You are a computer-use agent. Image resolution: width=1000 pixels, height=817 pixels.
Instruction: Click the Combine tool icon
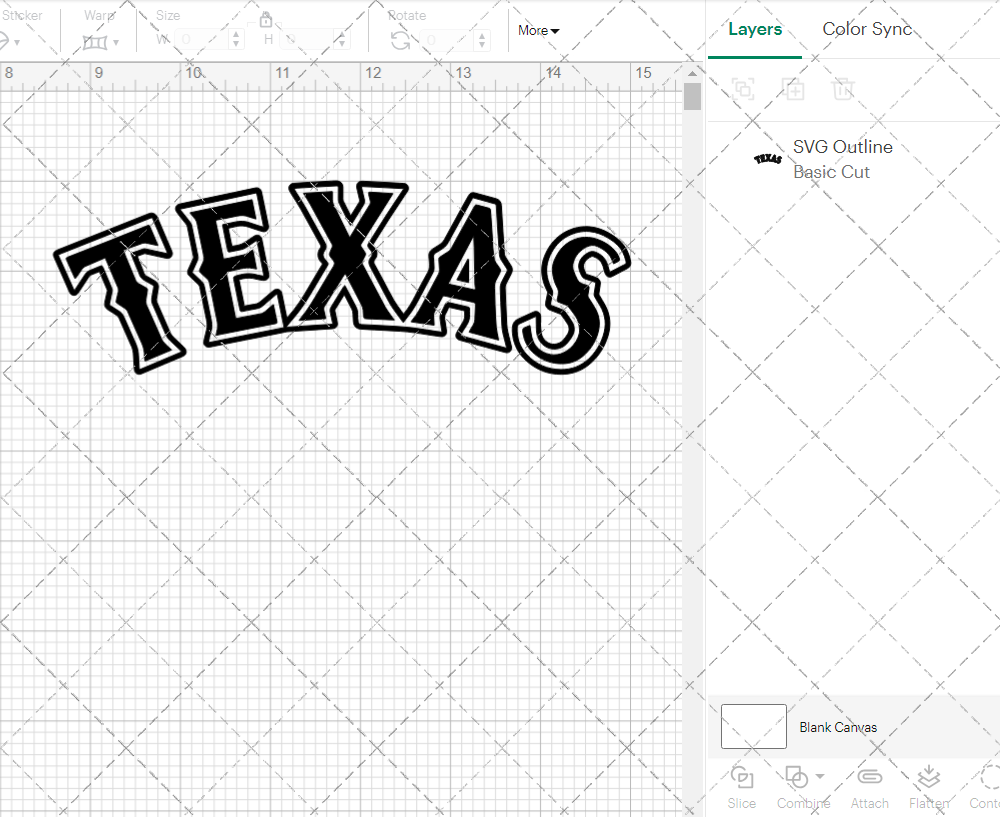click(x=797, y=778)
